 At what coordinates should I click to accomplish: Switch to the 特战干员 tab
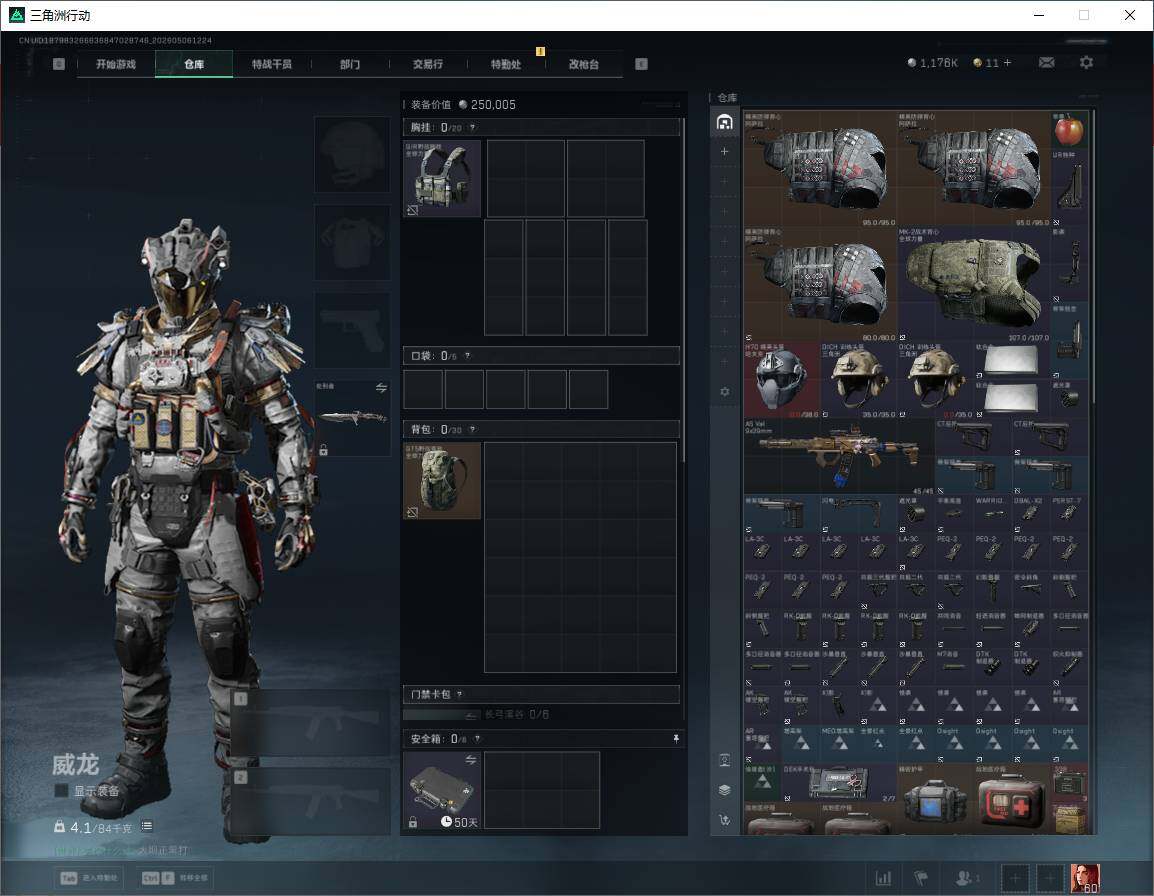[272, 64]
